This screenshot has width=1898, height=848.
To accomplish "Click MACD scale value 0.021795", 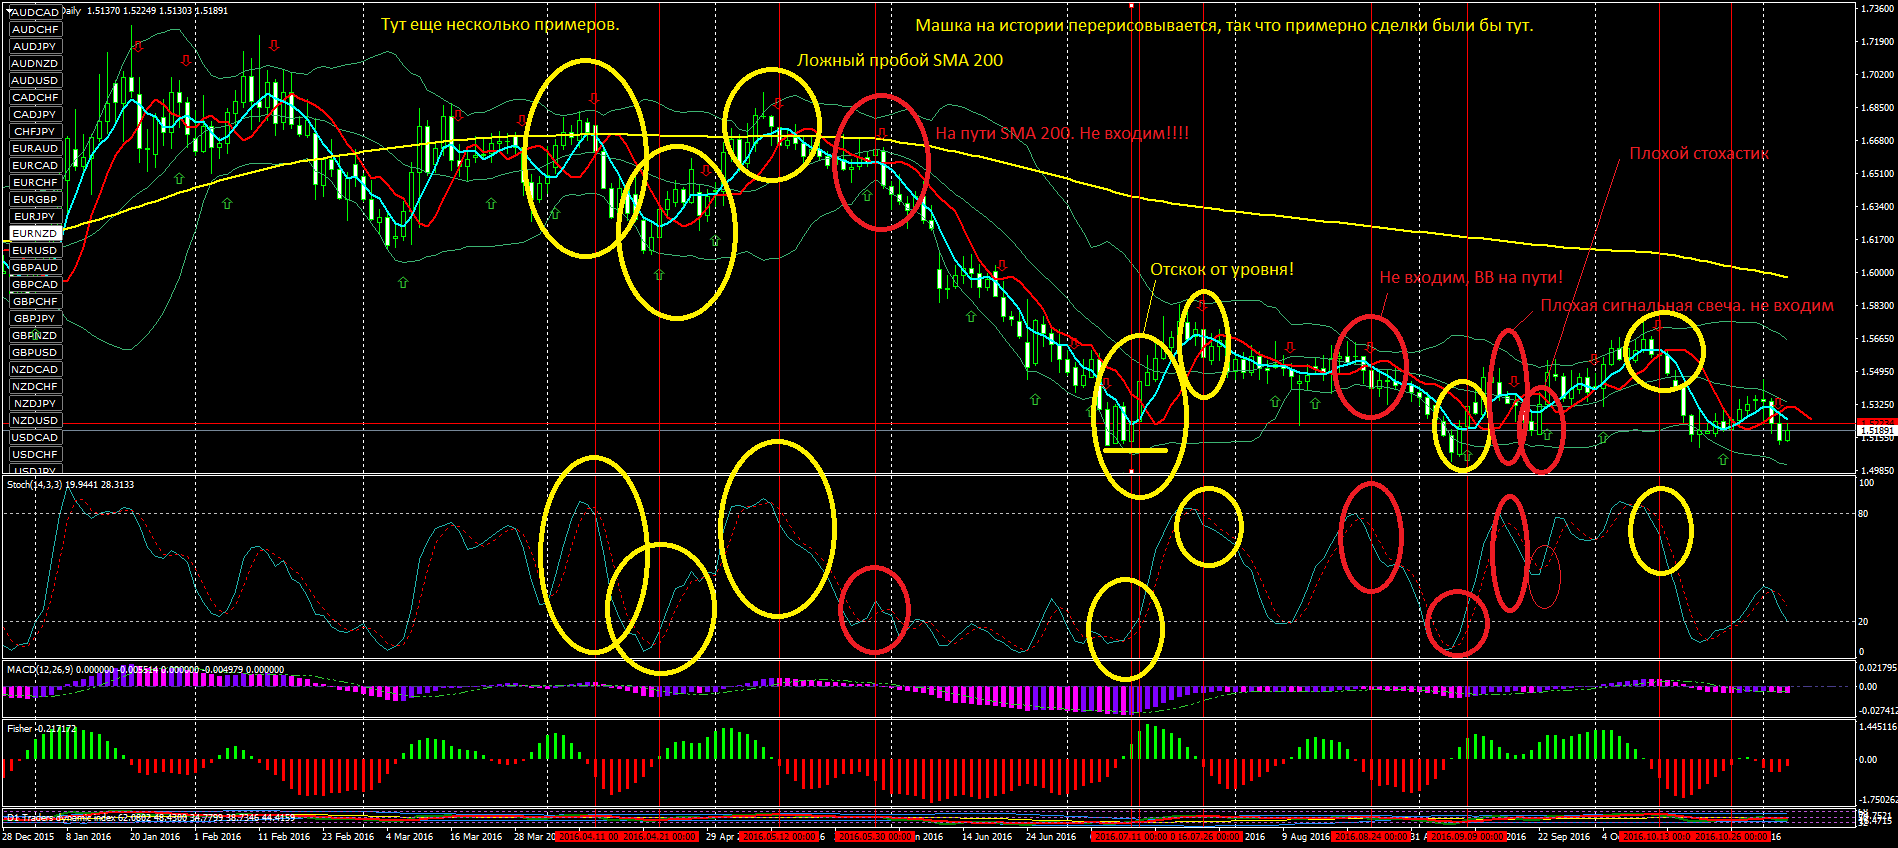I will (1877, 667).
